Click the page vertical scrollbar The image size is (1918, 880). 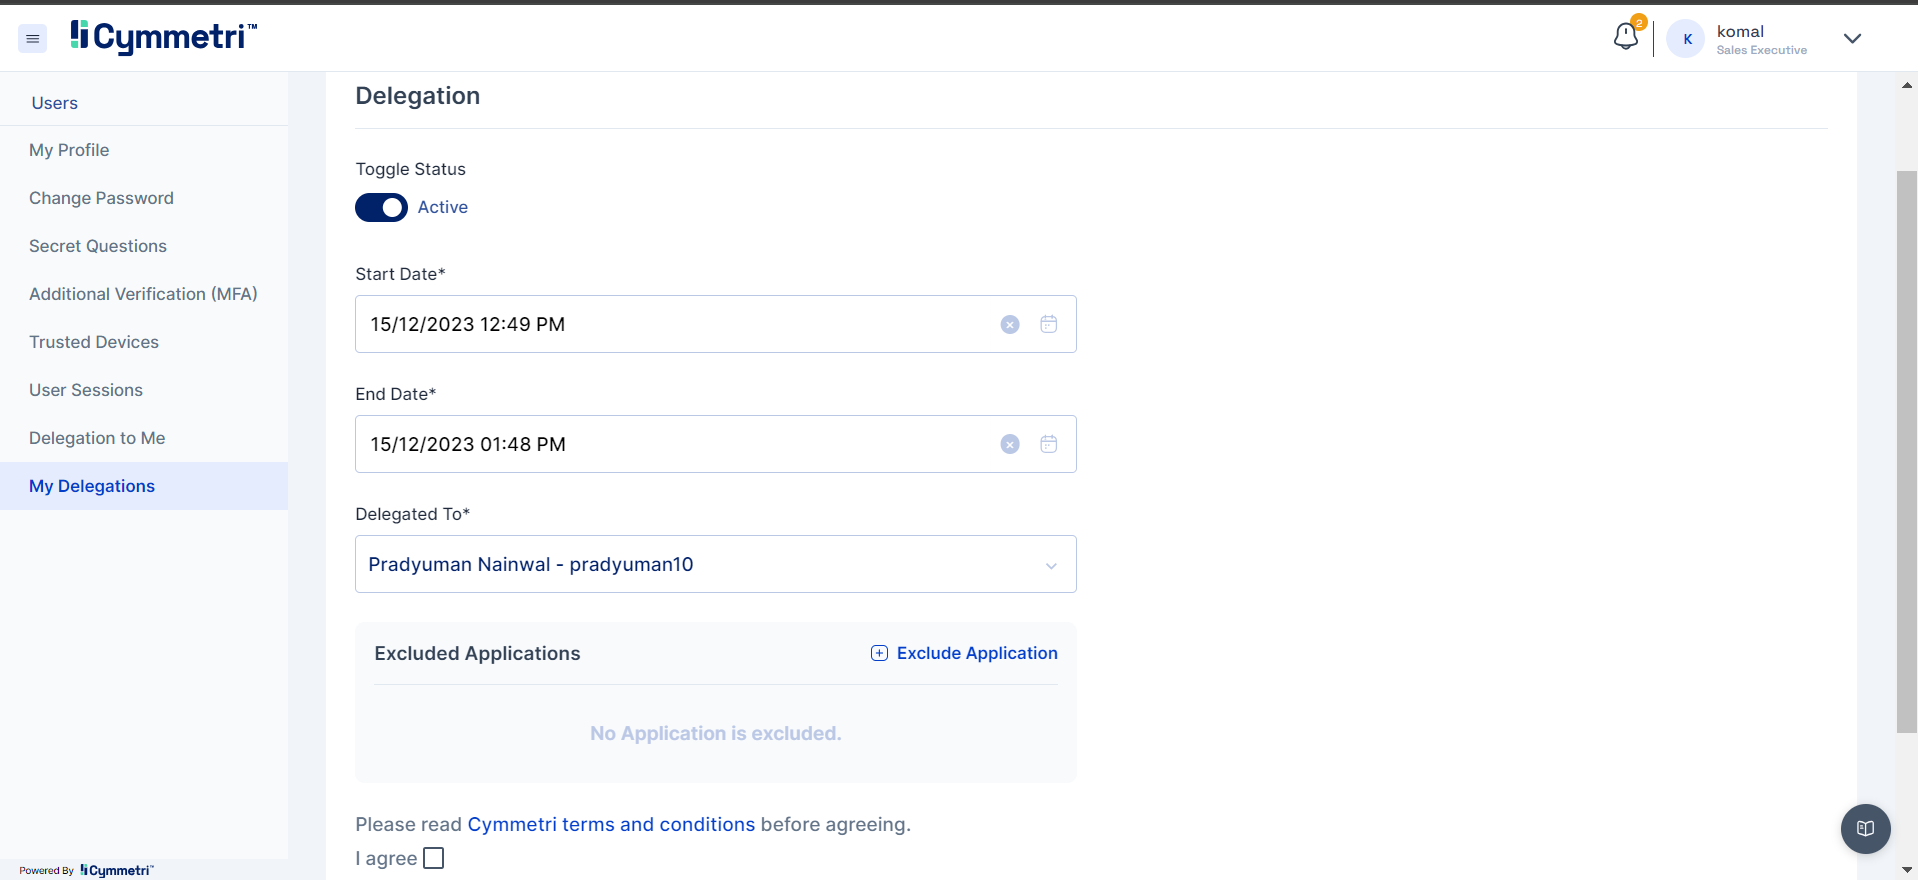click(x=1906, y=450)
